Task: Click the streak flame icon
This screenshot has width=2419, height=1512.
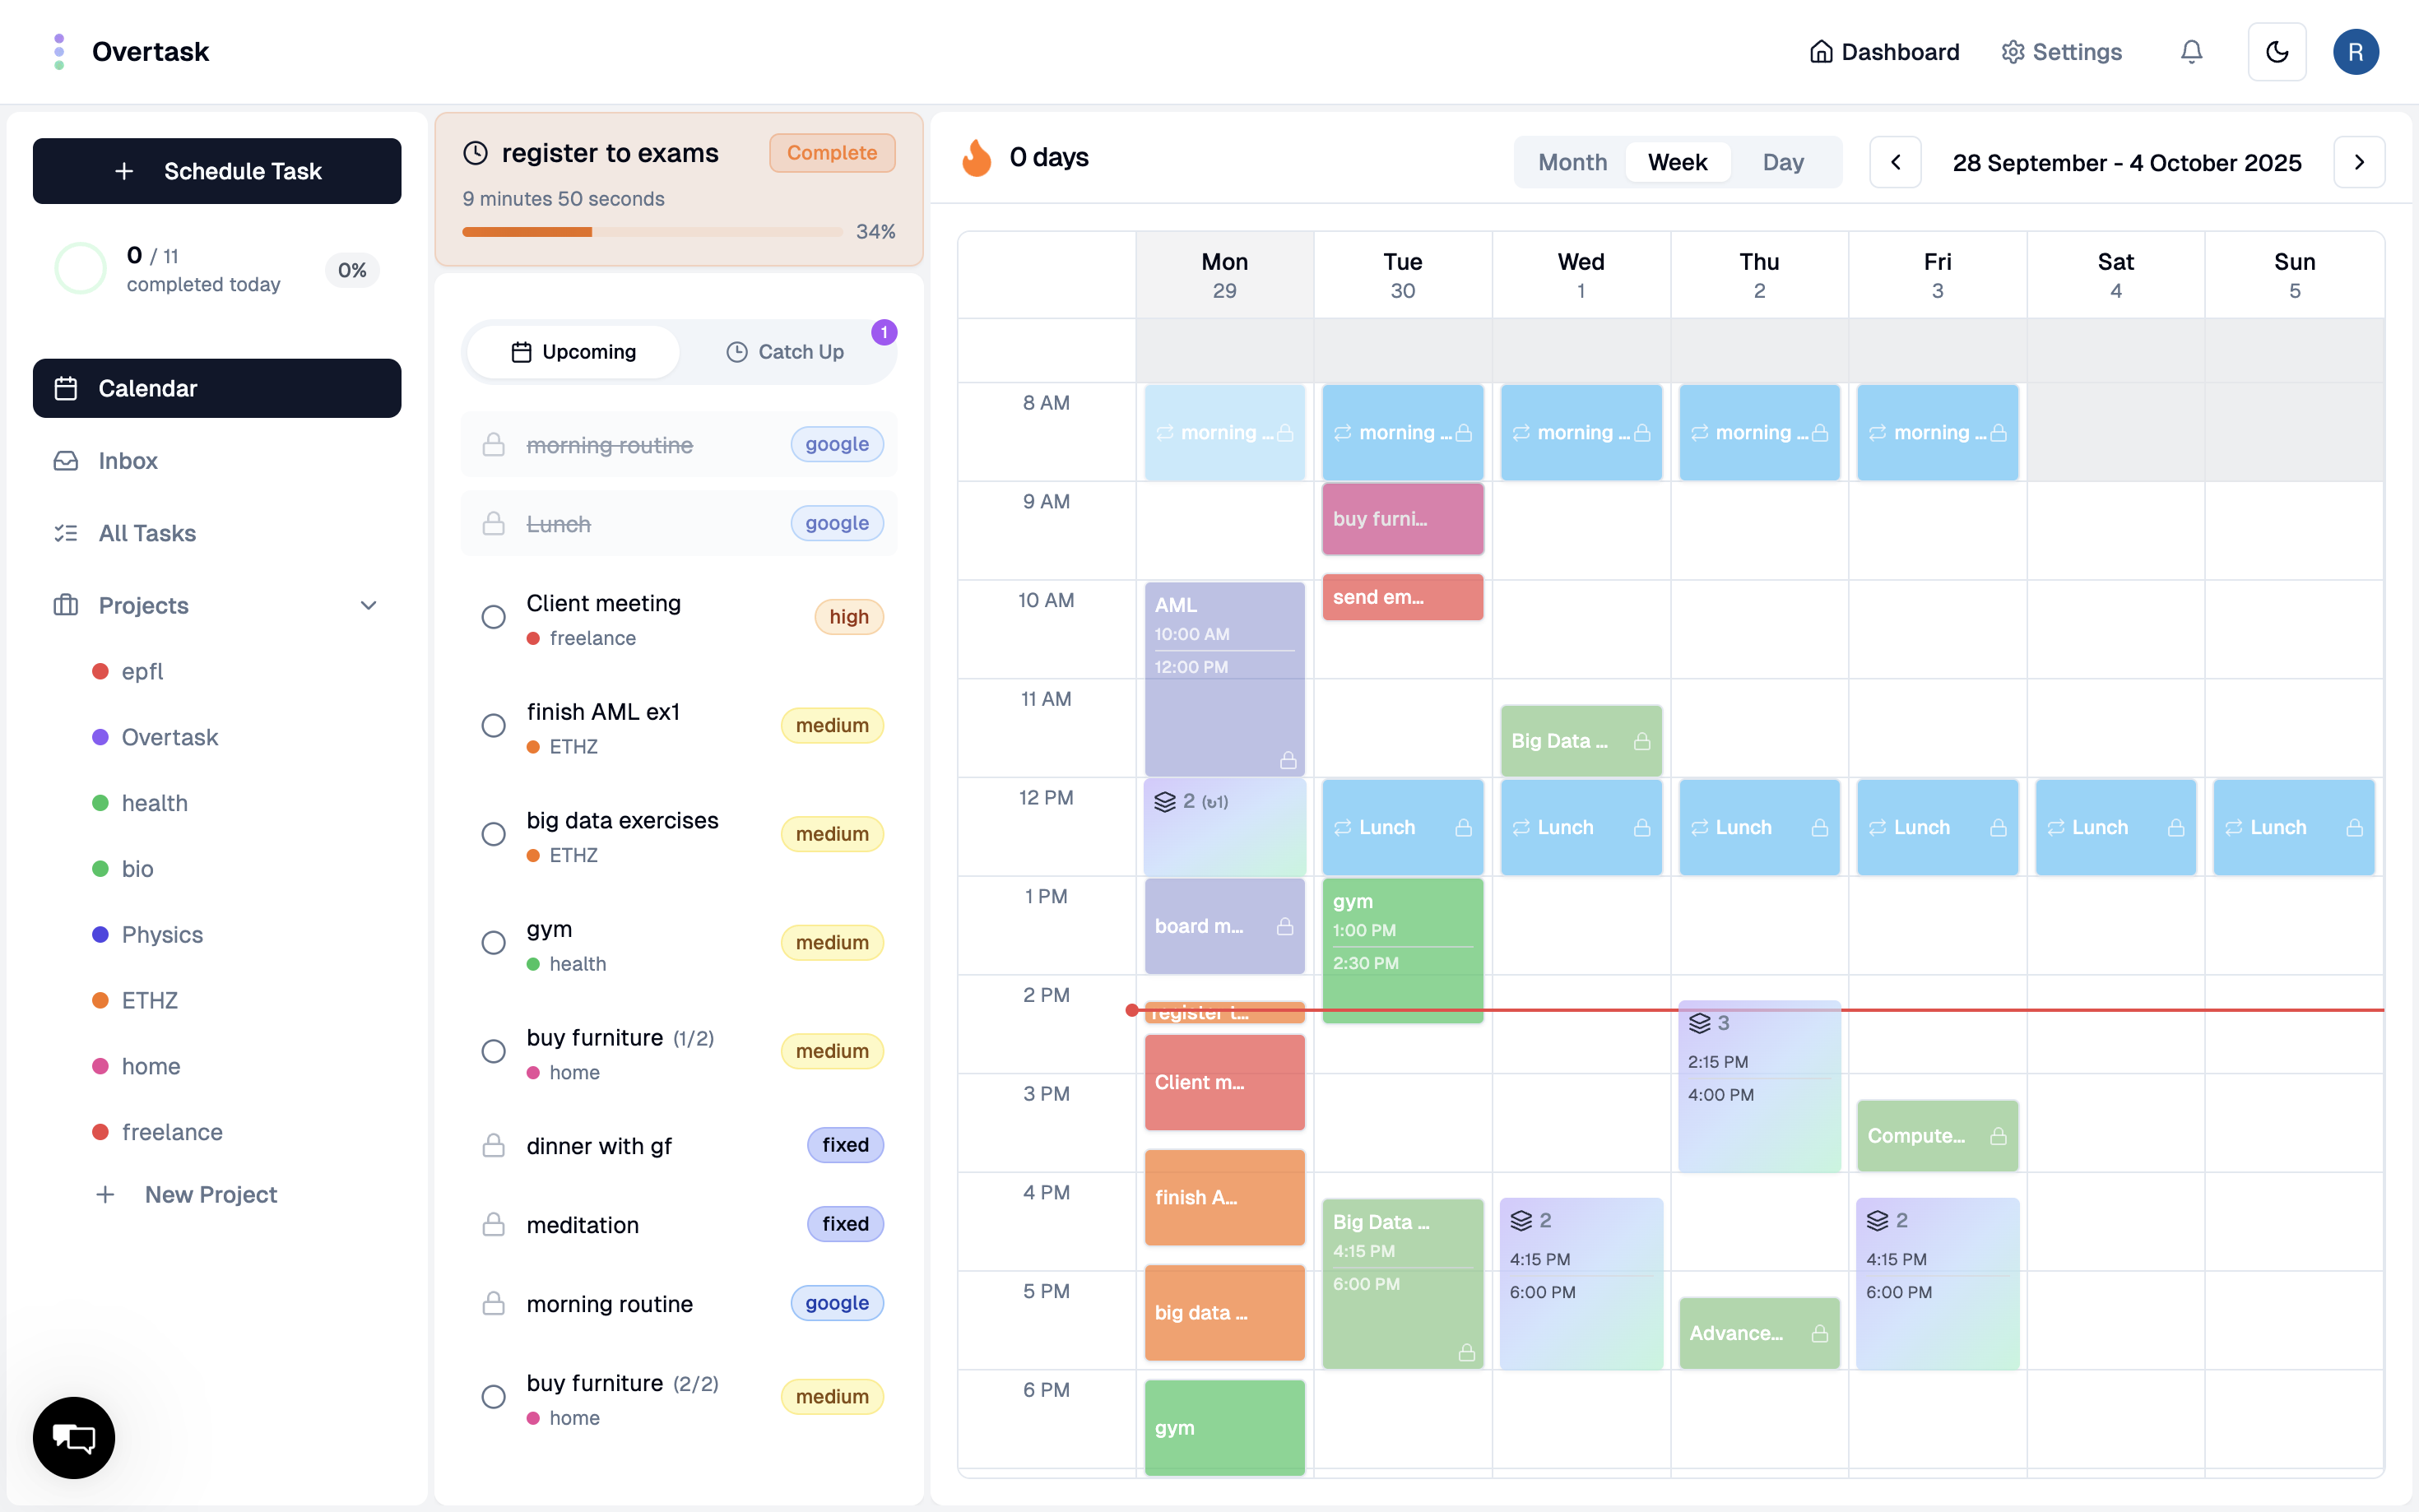Action: (976, 158)
